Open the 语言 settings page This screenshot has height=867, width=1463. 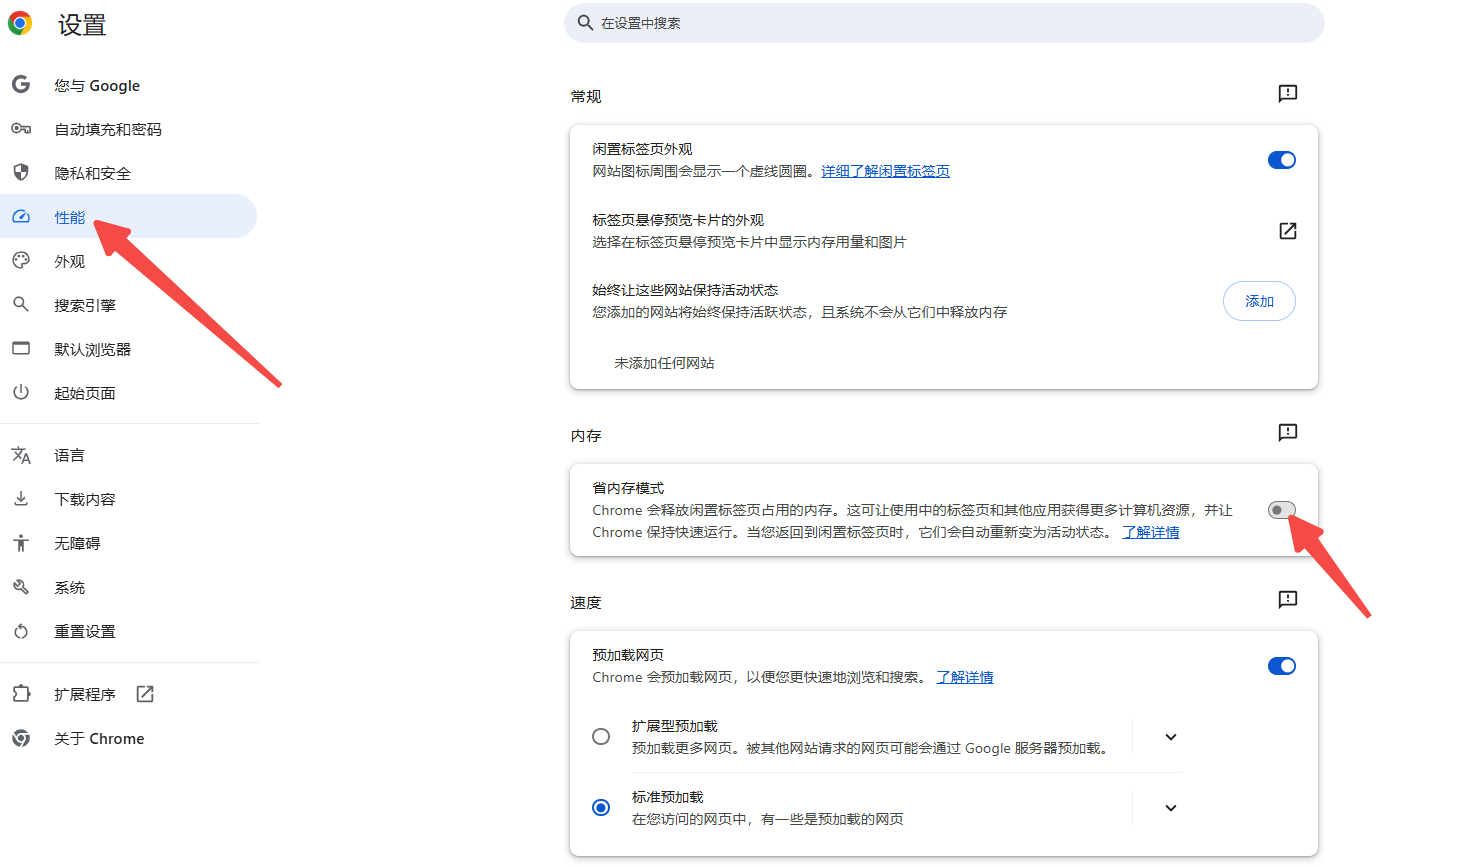click(128, 455)
